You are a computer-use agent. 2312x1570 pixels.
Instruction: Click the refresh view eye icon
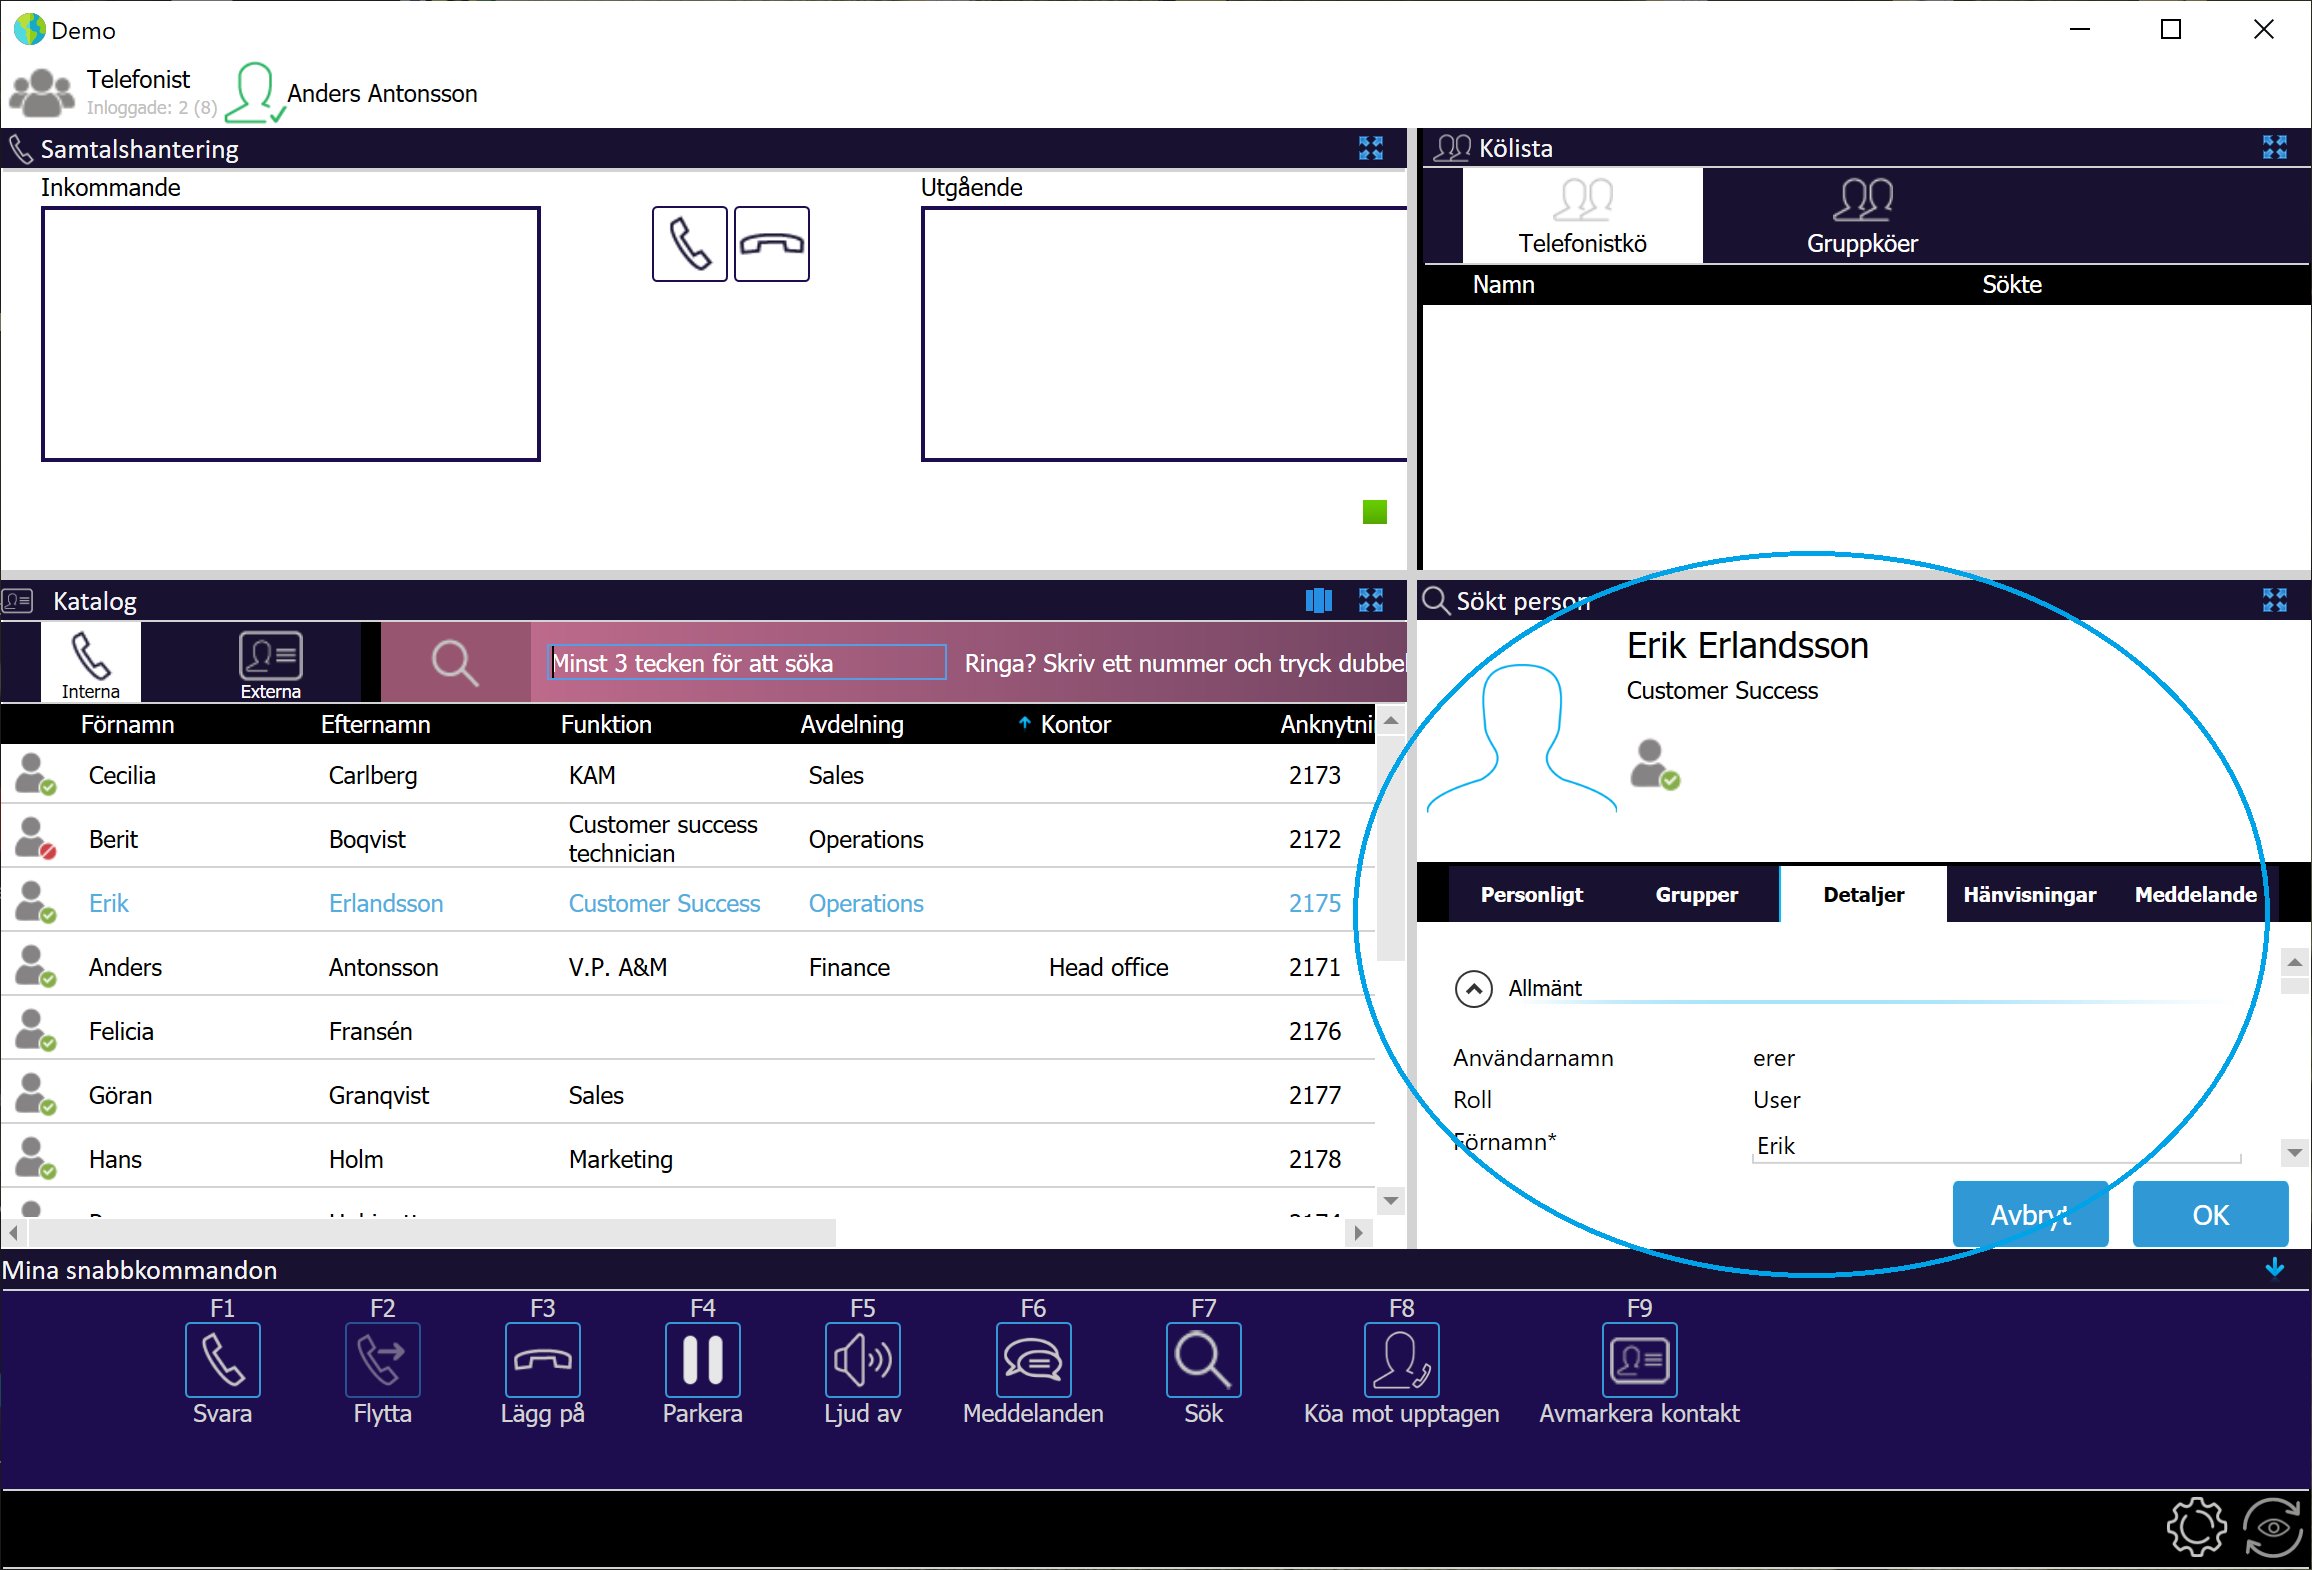click(2273, 1527)
